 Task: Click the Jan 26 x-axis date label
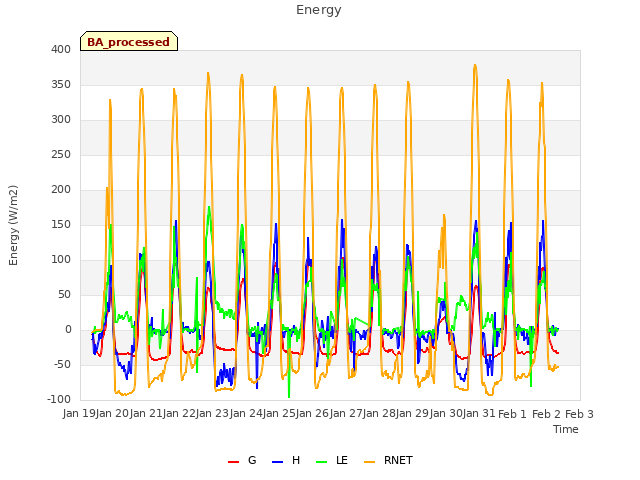coord(312,414)
